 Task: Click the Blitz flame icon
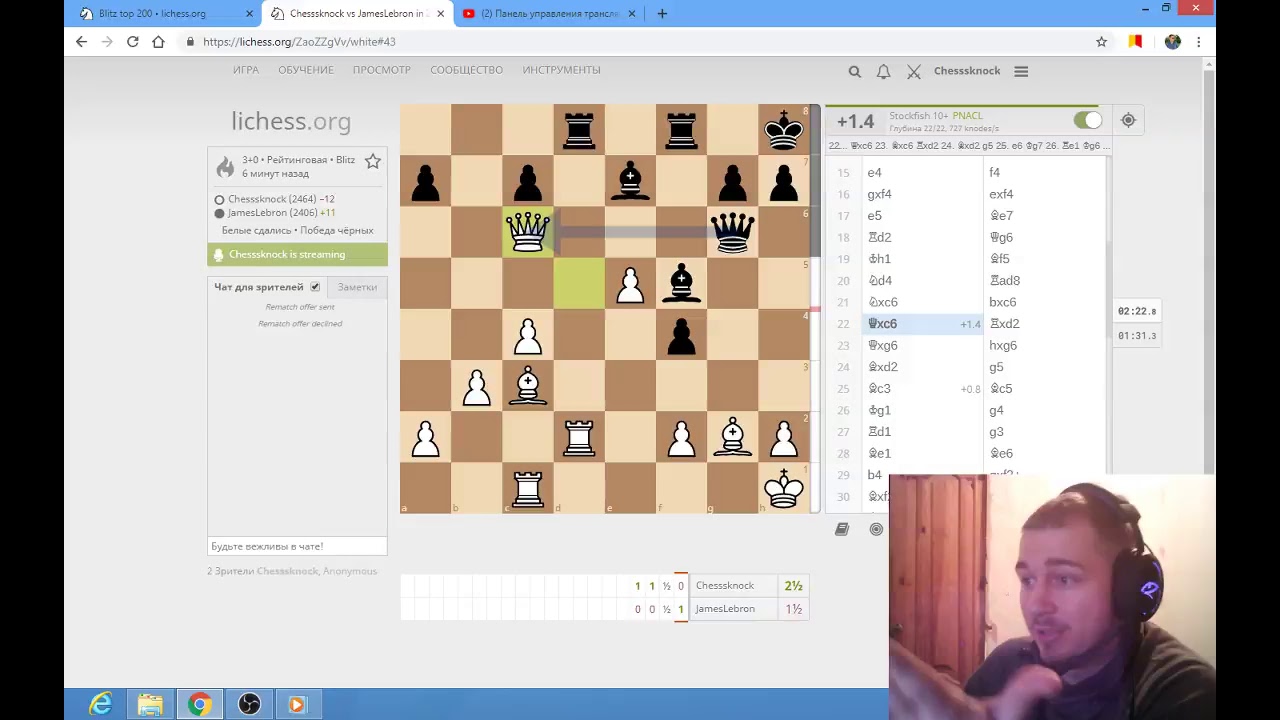(225, 166)
